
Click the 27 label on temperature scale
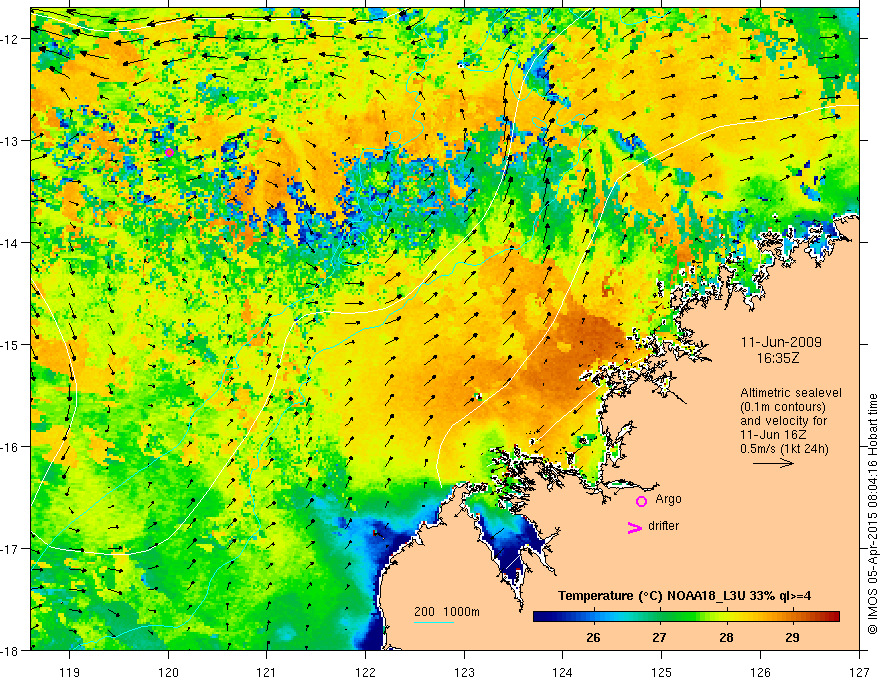[x=659, y=637]
